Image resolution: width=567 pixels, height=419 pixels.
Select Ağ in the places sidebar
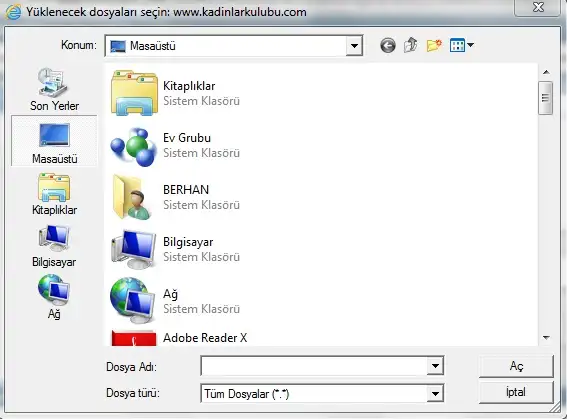[x=54, y=297]
